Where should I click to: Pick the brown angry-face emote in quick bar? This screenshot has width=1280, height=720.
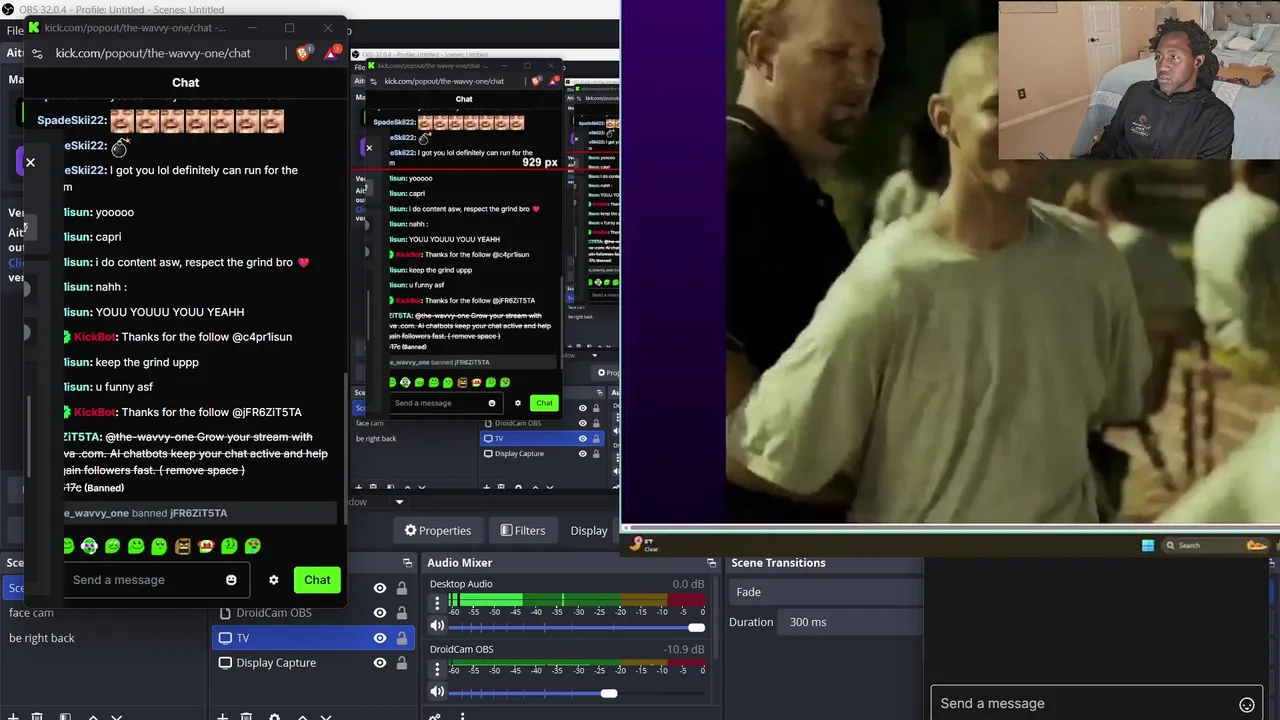[x=183, y=546]
